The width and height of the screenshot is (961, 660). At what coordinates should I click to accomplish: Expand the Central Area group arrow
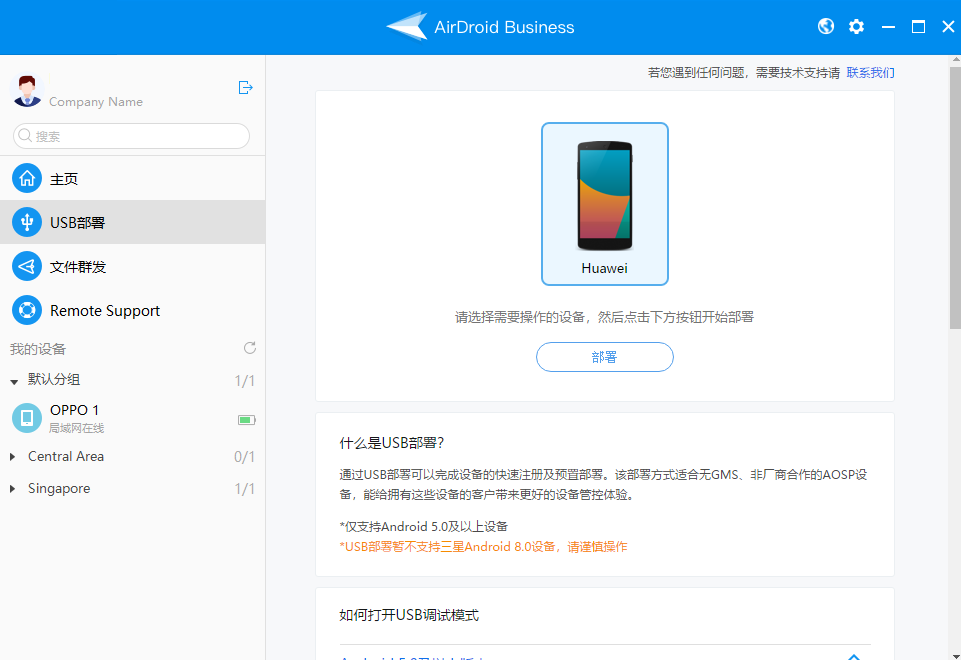[x=12, y=457]
